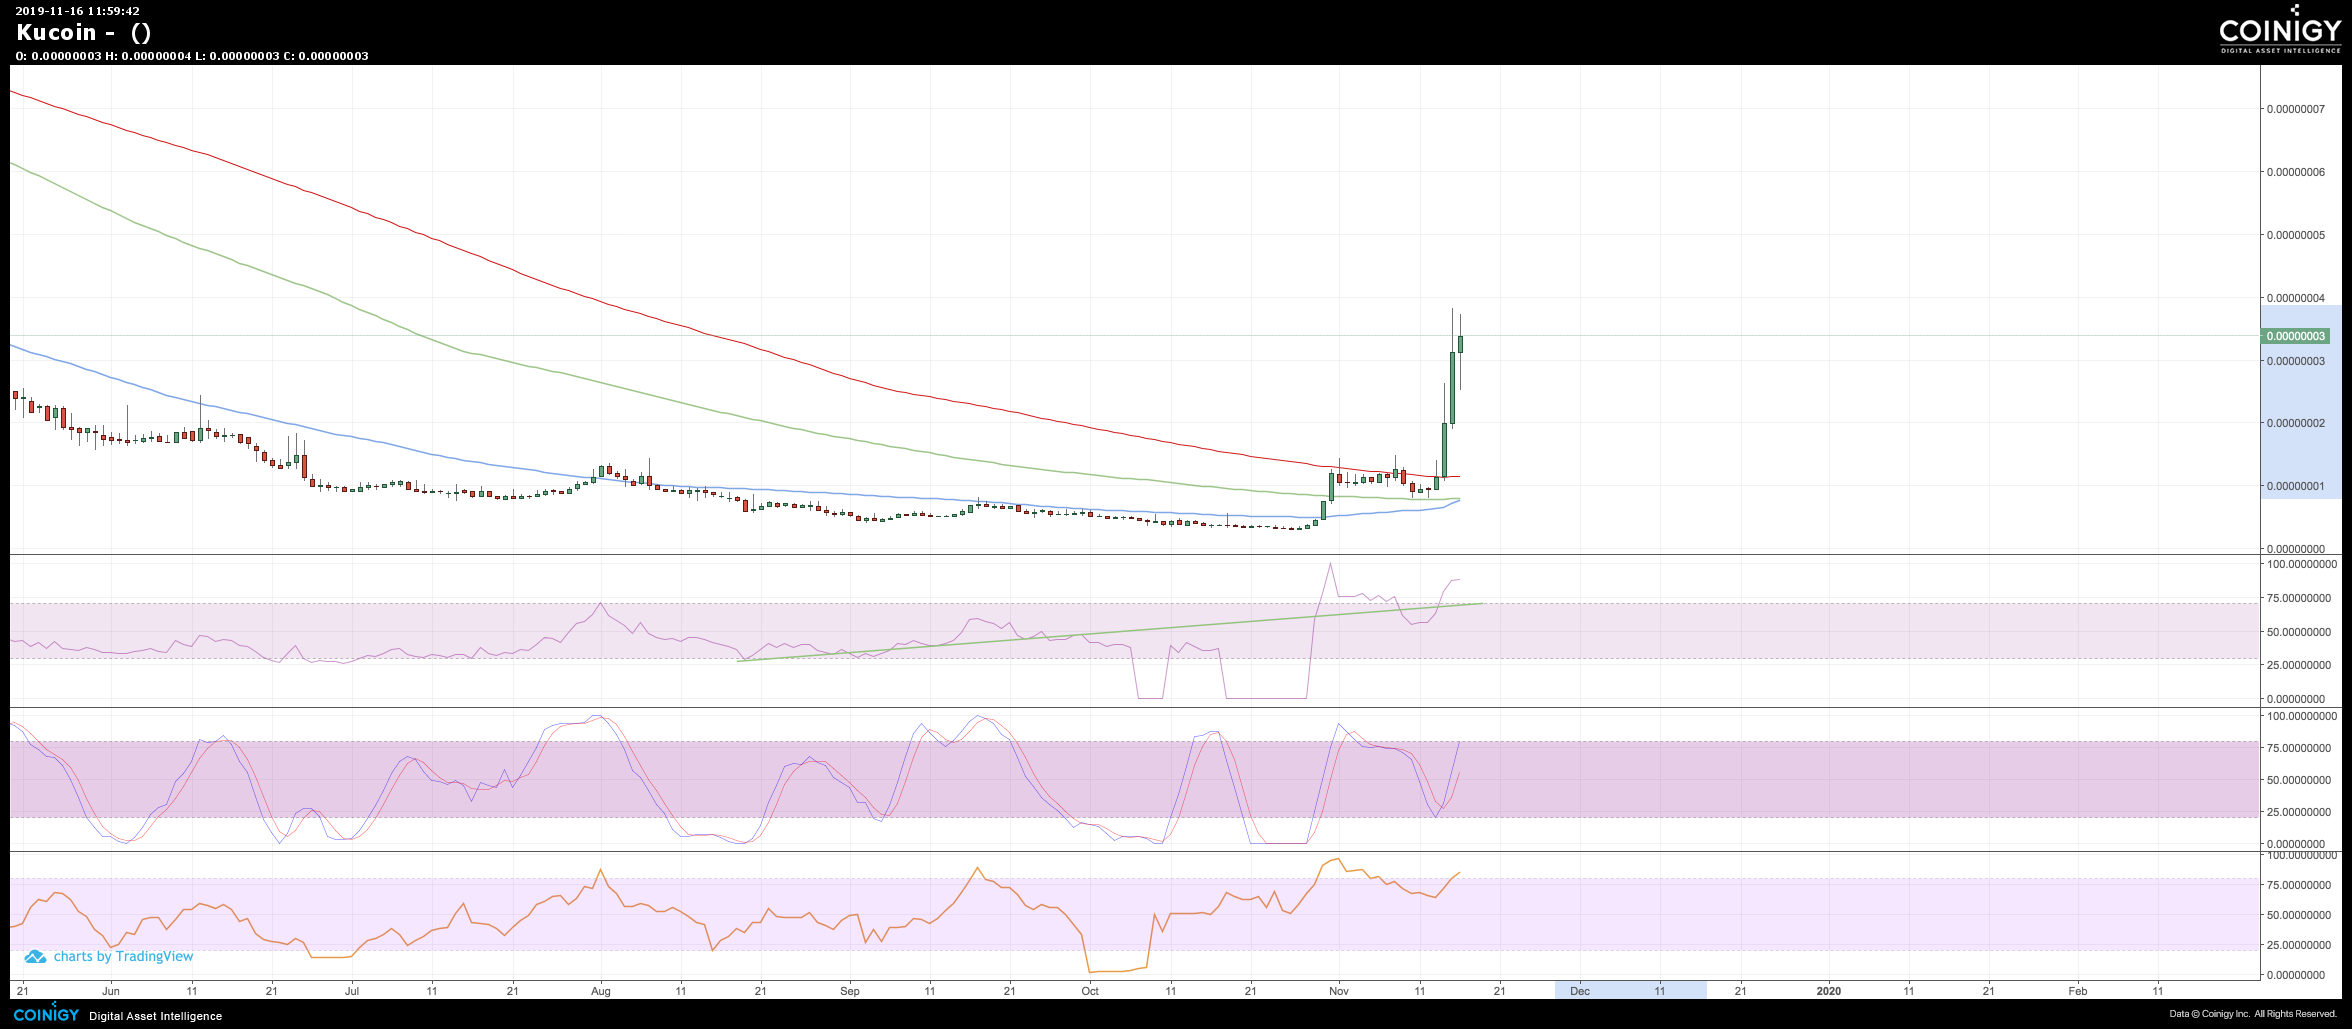
Task: Click the green current price label on the price axis
Action: tap(2295, 336)
